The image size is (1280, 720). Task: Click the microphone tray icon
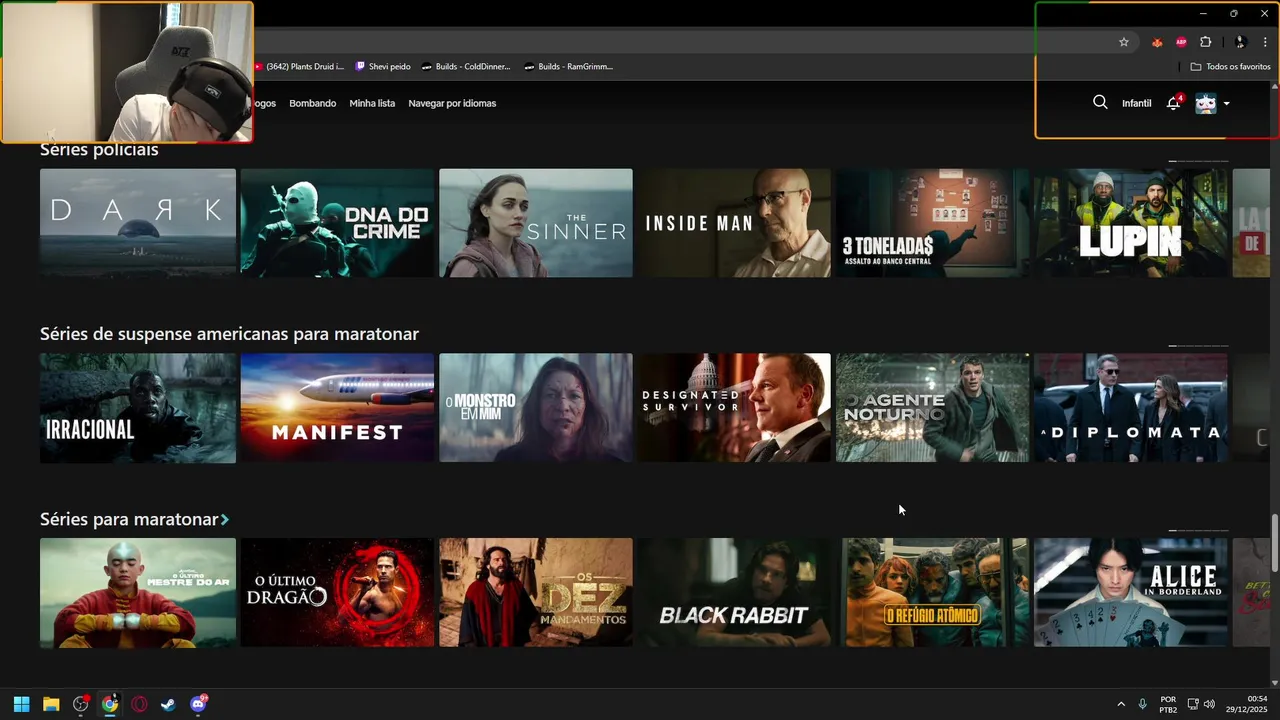coord(1143,704)
